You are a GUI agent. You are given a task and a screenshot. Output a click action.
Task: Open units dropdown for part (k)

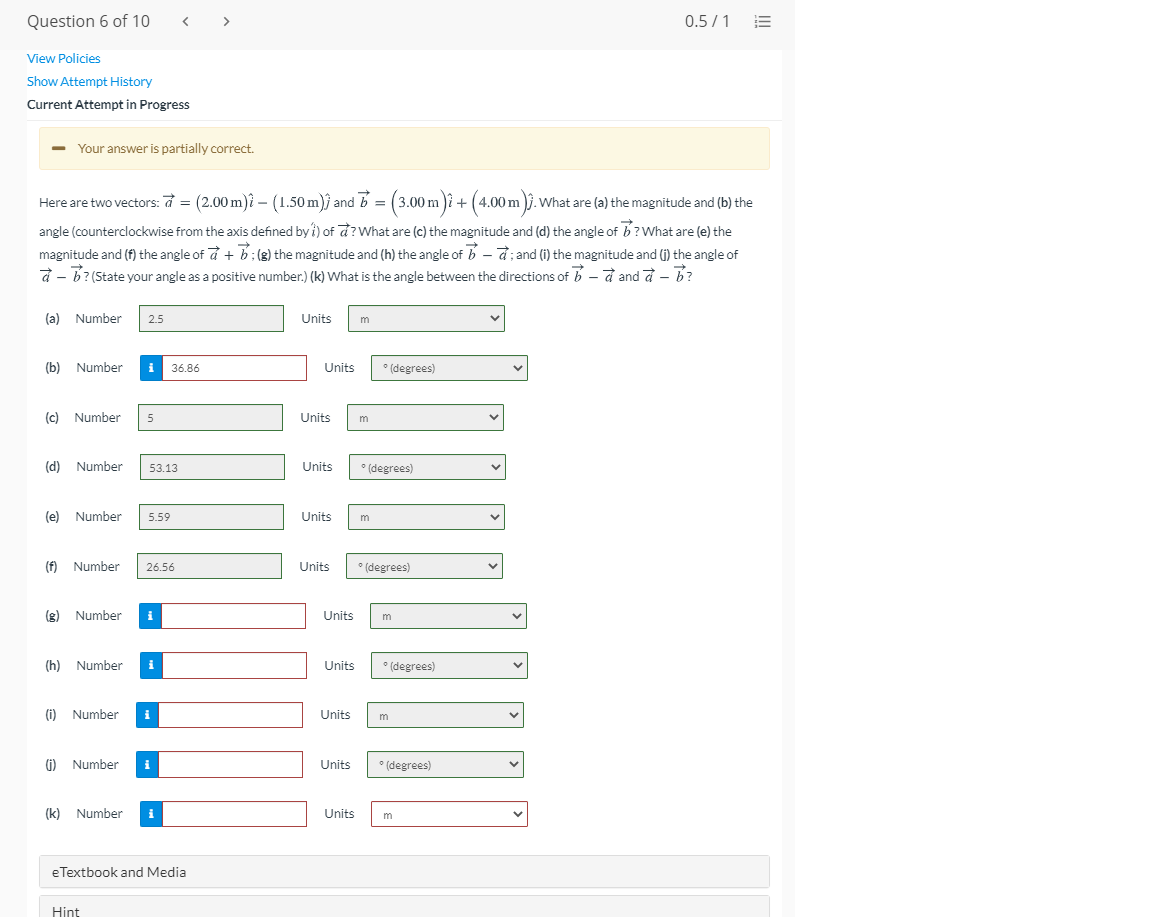[450, 814]
